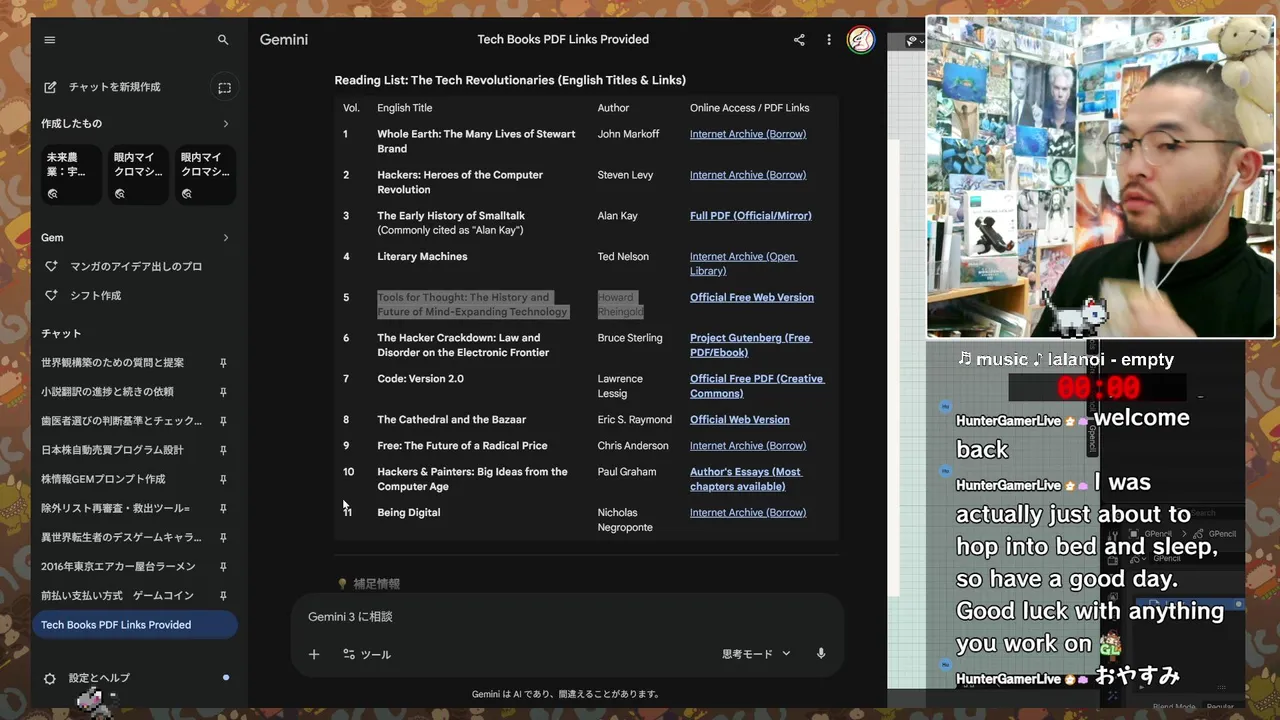Click the microphone voice input icon
This screenshot has width=1280, height=720.
[821, 654]
